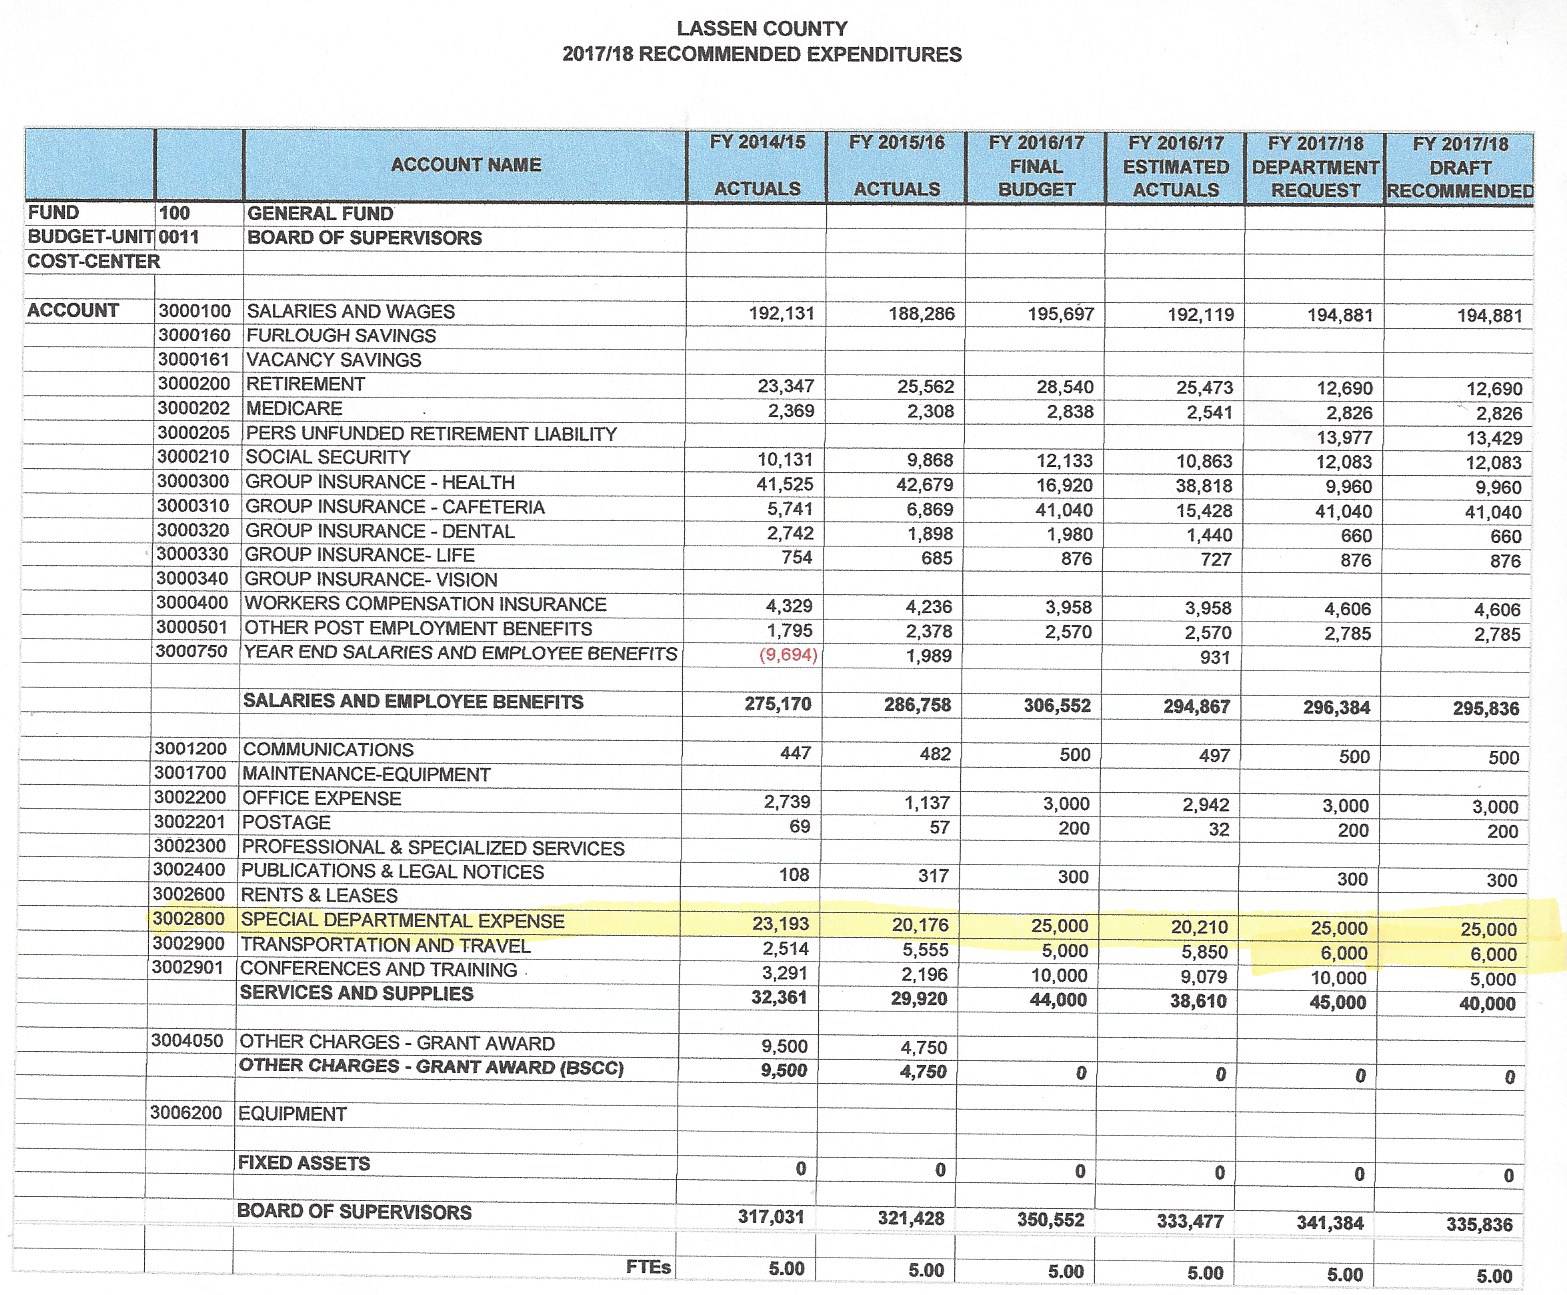Screen dimensions: 1567x1295
Task: Select the 'SERVICES AND SUPPLIES' subtotal label
Action: [x=356, y=993]
